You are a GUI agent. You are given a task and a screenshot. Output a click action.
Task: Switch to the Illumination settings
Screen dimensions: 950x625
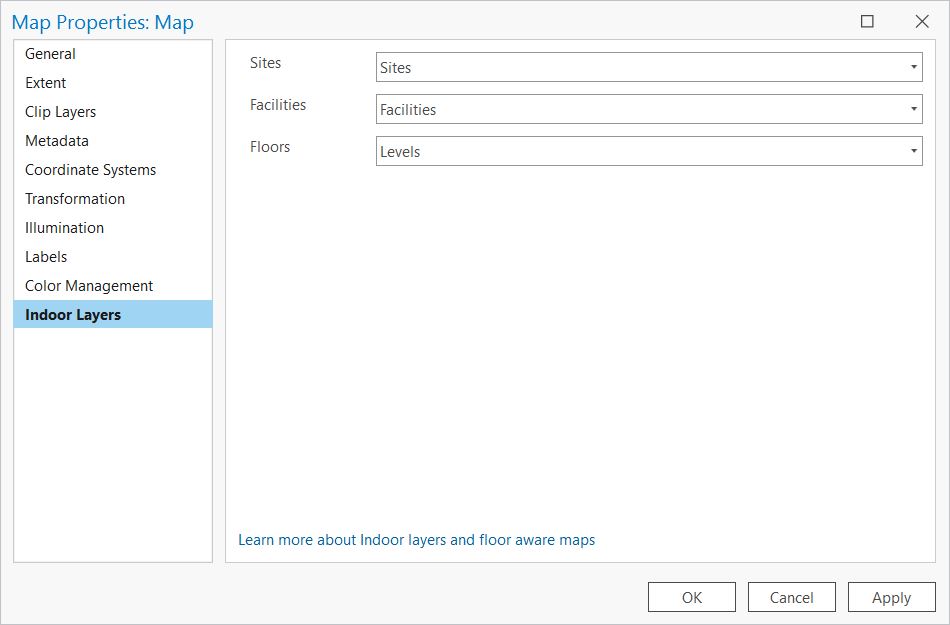(x=64, y=228)
